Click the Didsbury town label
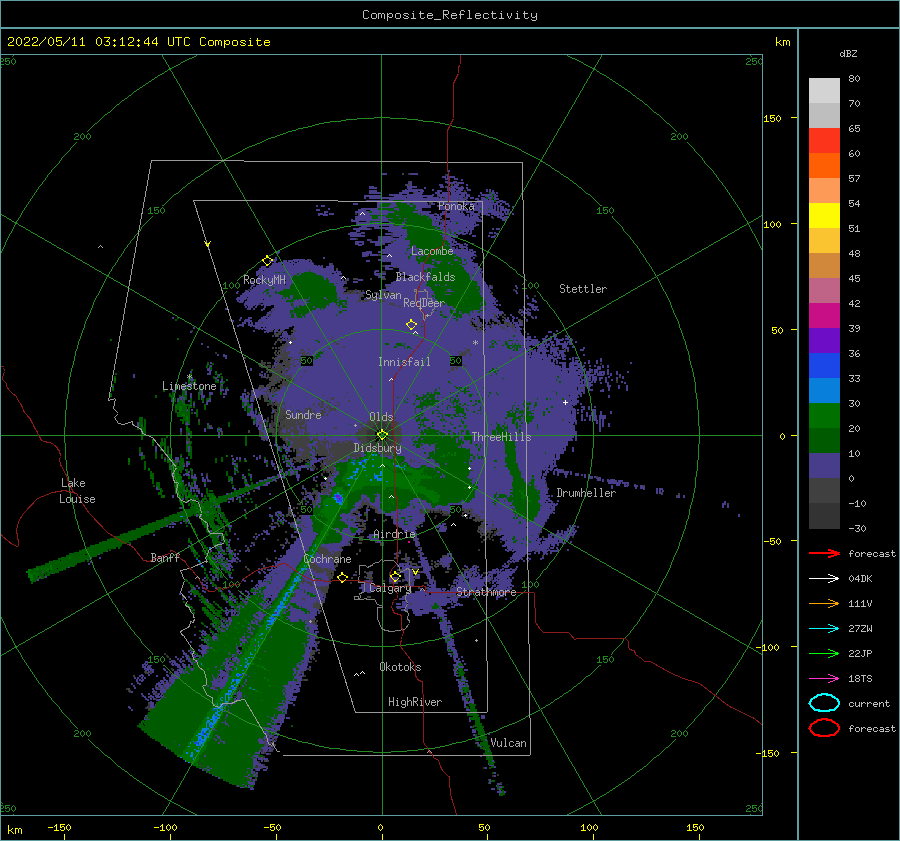 click(378, 448)
